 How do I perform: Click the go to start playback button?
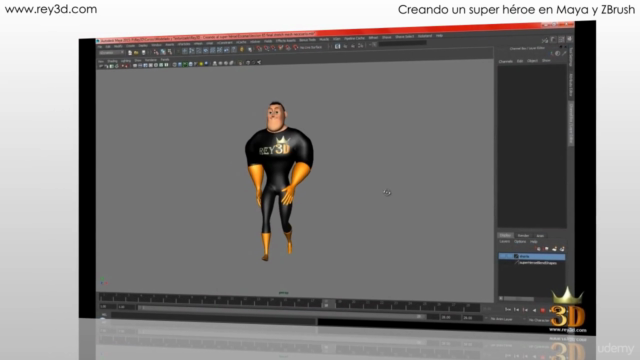507,309
